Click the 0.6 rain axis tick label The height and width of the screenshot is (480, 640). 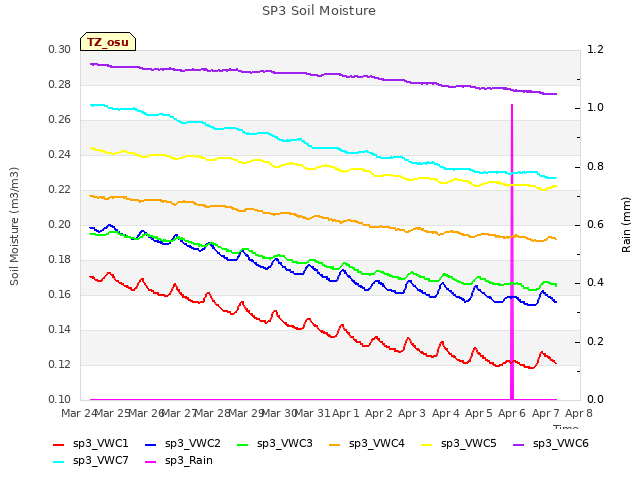[595, 224]
